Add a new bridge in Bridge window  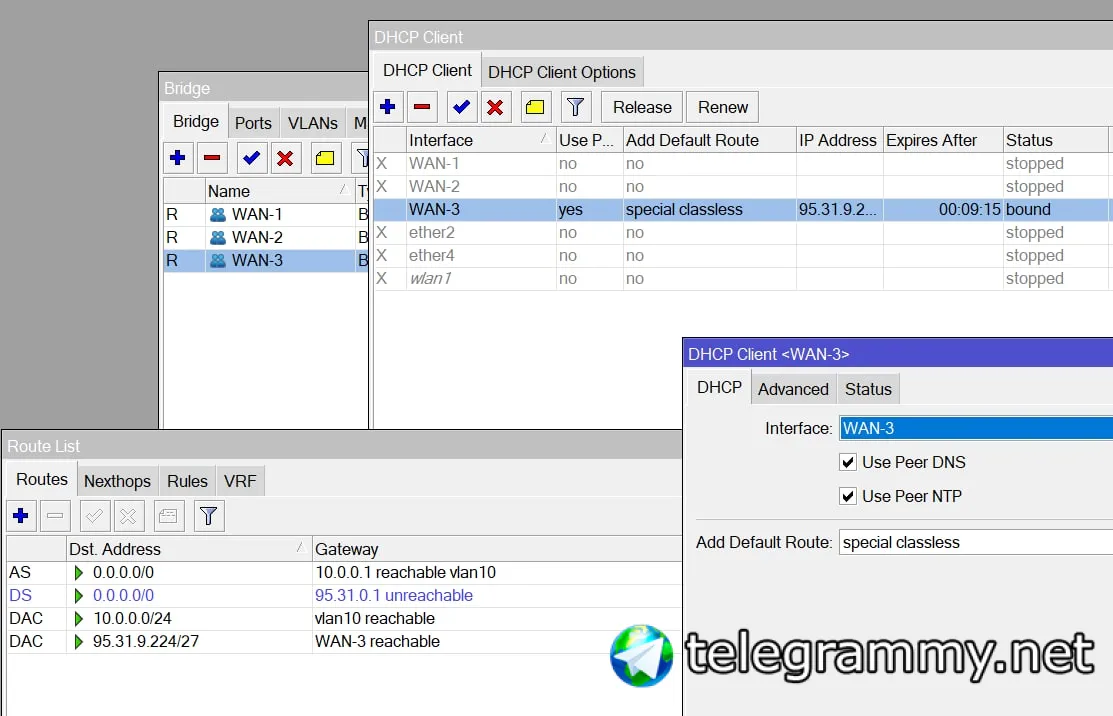click(177, 158)
